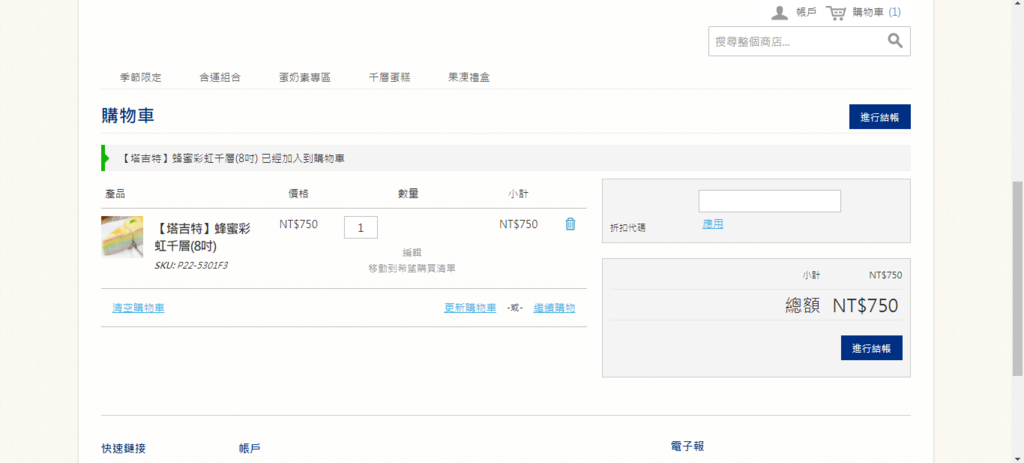Click 電子報 footer heading
Viewport: 1024px width, 463px height.
click(687, 447)
